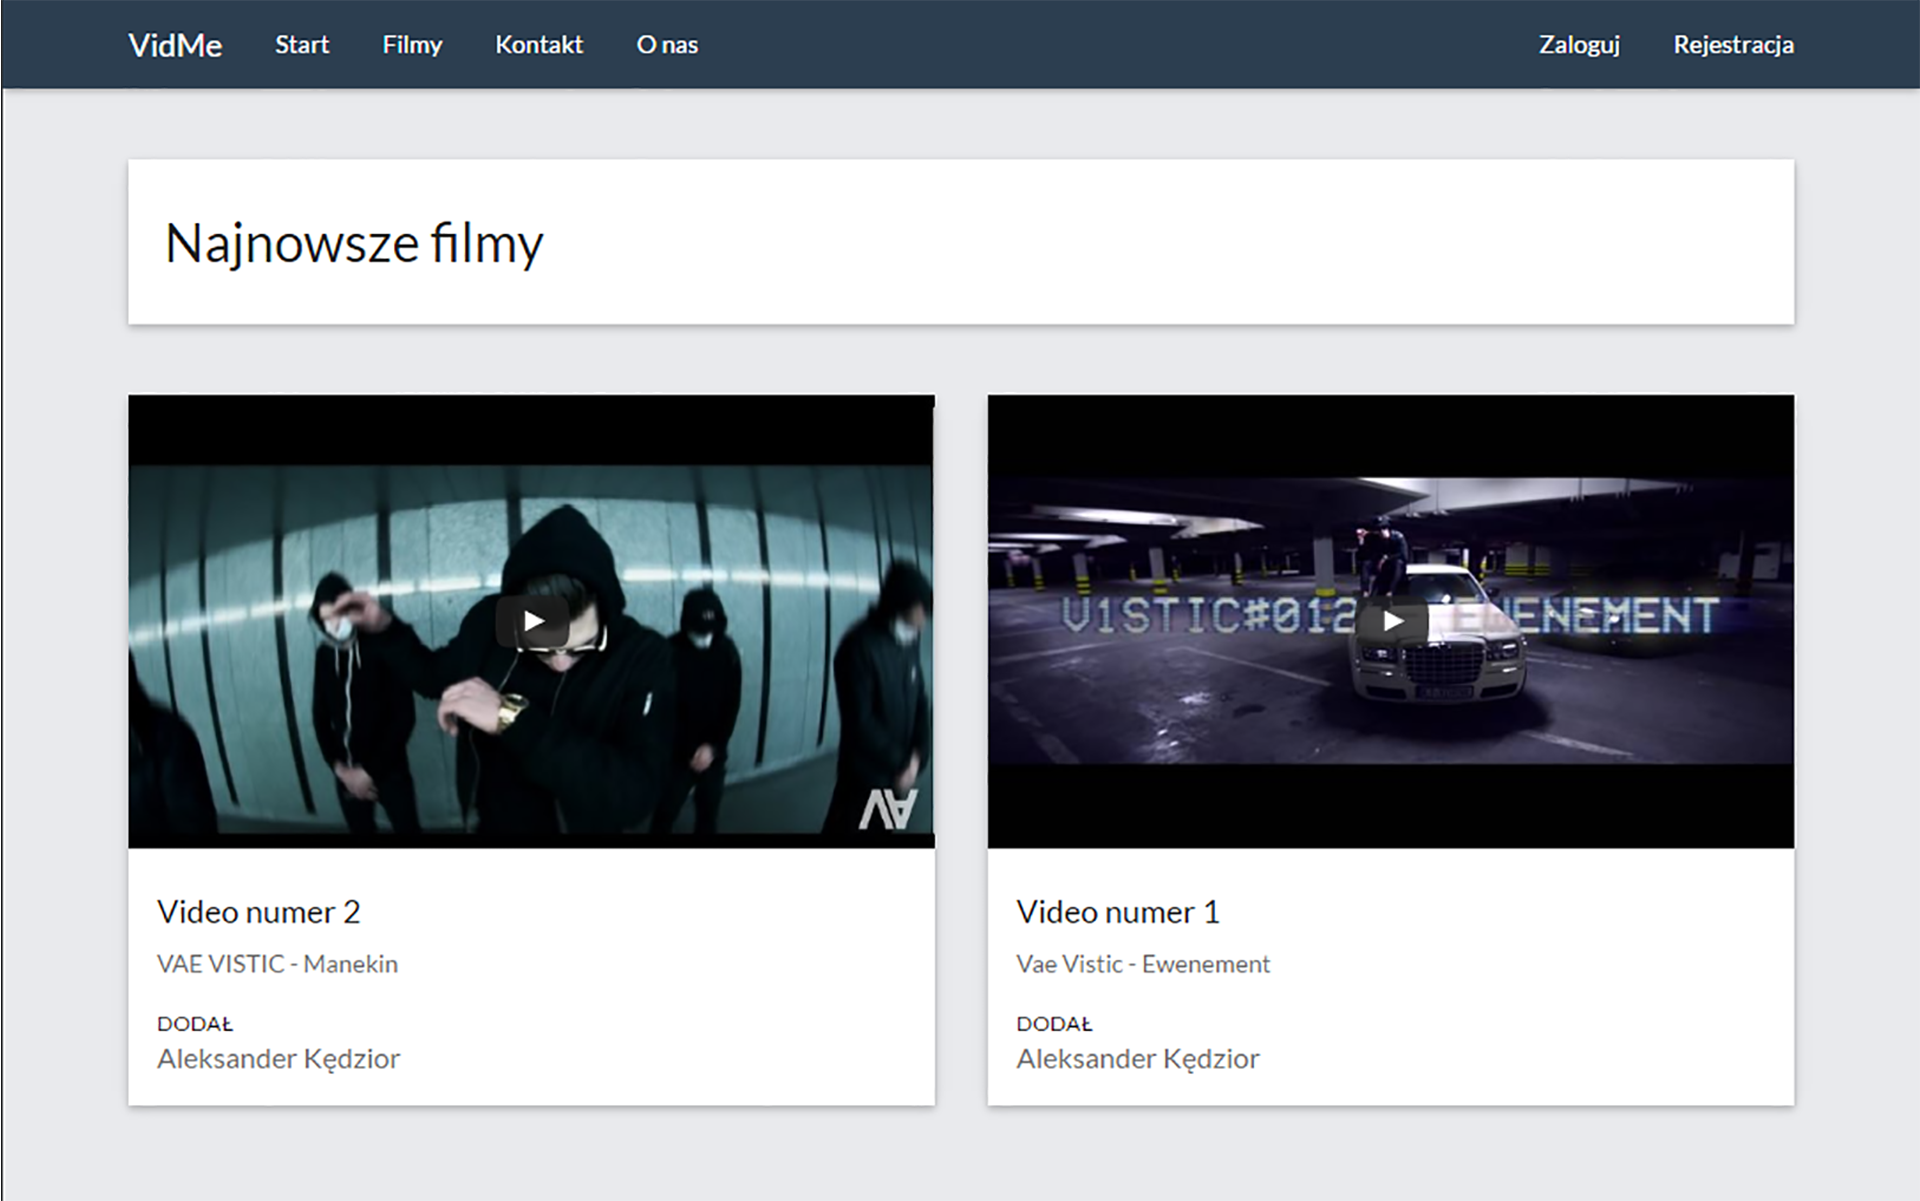Image resolution: width=1920 pixels, height=1201 pixels.
Task: Click the AV watermark on Manekin thumbnail
Action: pos(888,810)
